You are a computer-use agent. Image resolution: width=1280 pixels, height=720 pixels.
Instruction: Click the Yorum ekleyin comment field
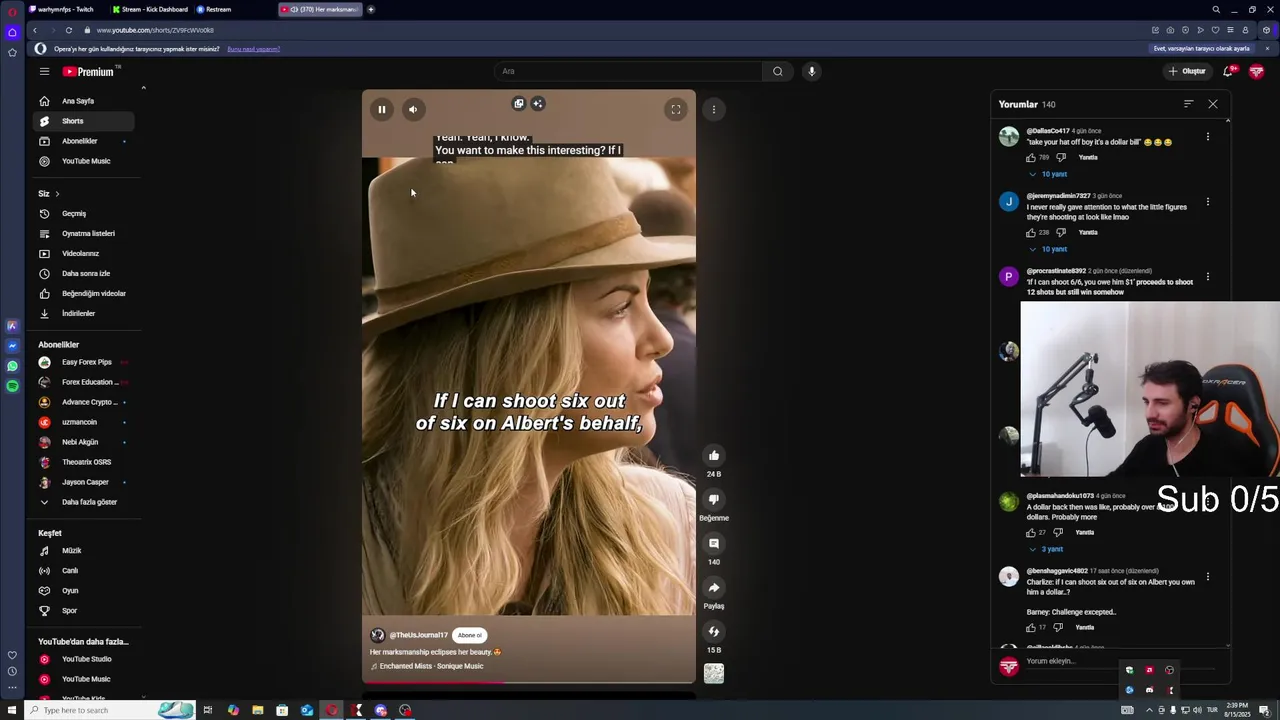[x=1120, y=661]
